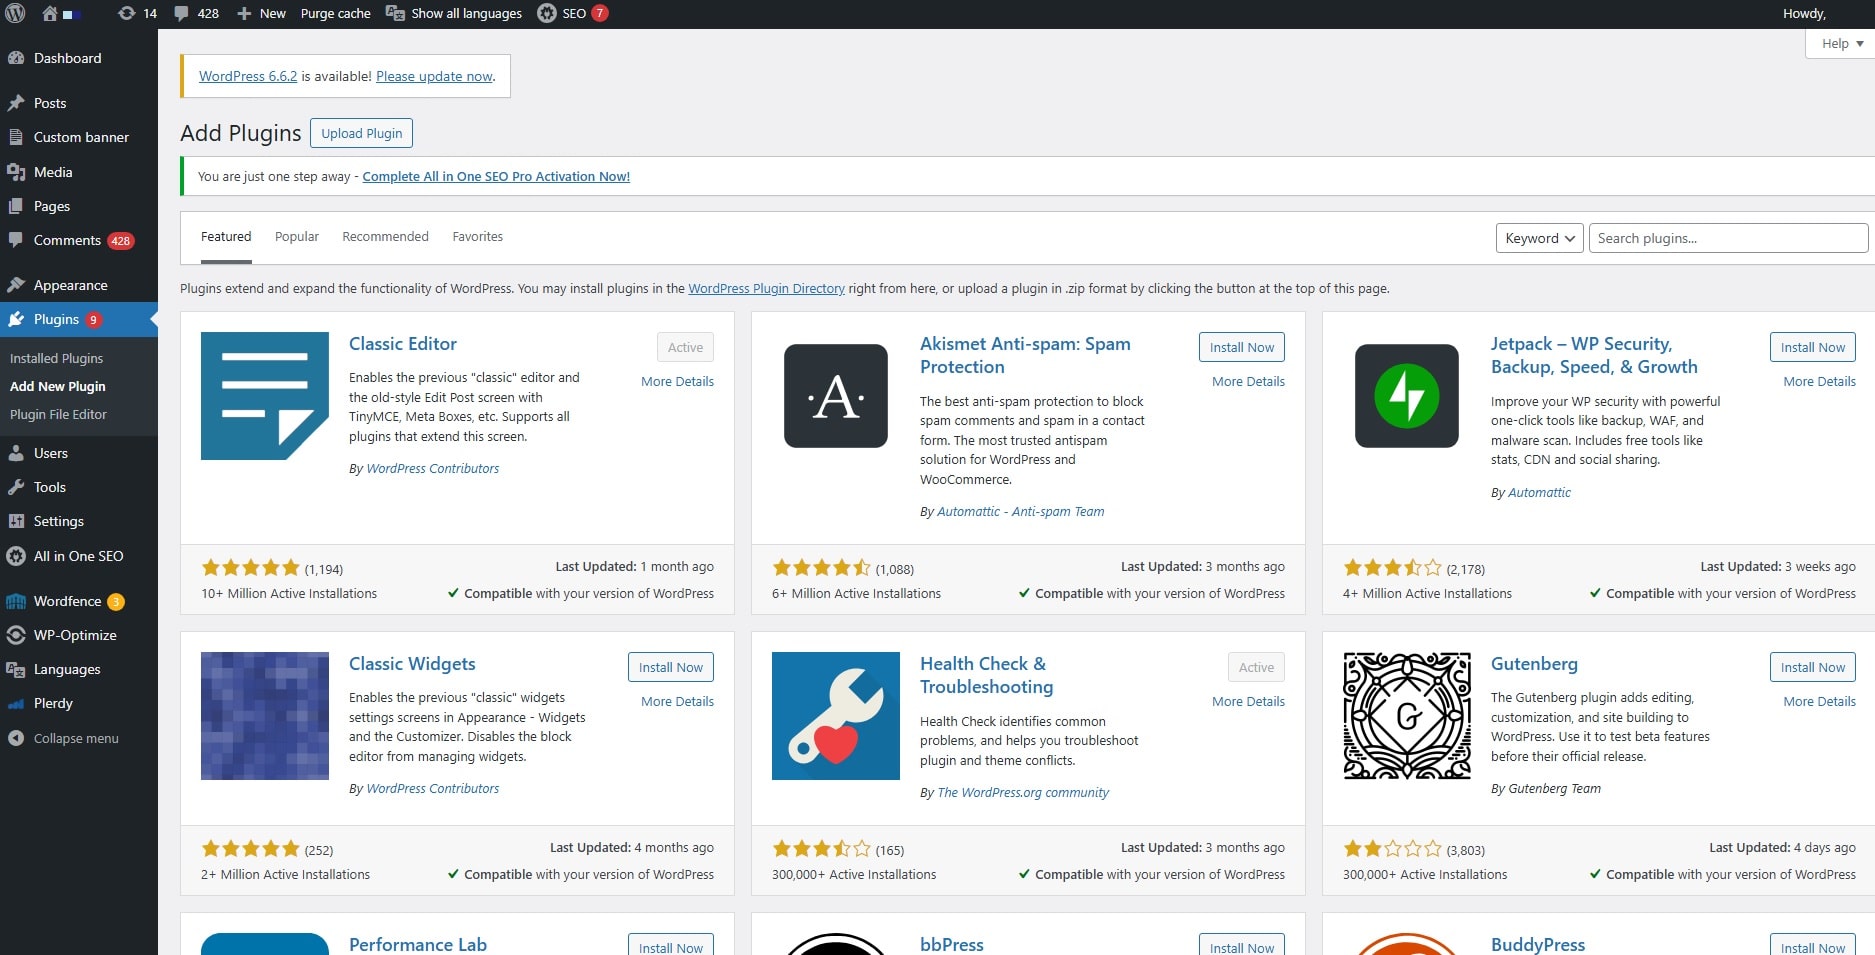The width and height of the screenshot is (1875, 955).
Task: Open site home icon in admin bar
Action: 50,13
